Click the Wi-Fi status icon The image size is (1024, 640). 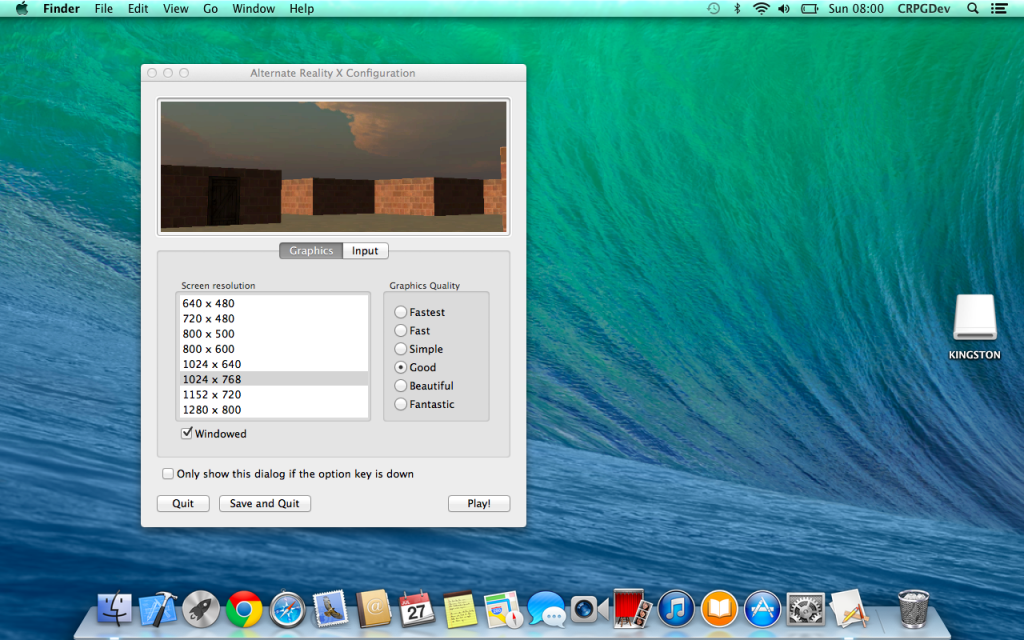coord(761,8)
